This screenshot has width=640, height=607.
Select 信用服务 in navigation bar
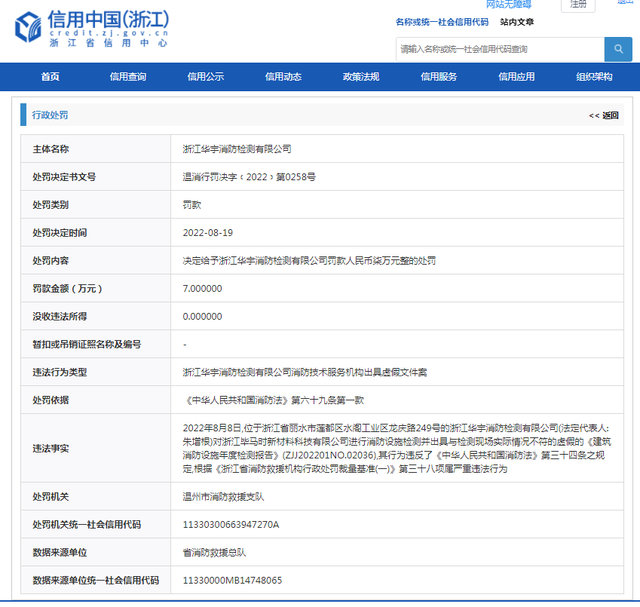439,77
